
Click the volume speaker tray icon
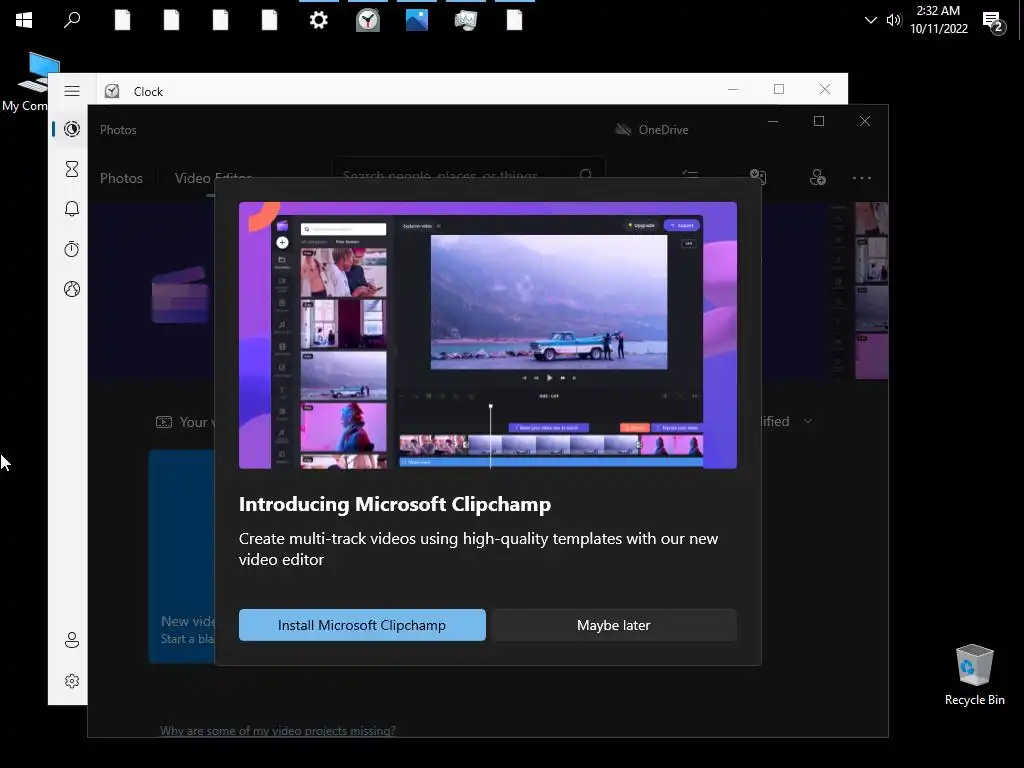point(893,20)
